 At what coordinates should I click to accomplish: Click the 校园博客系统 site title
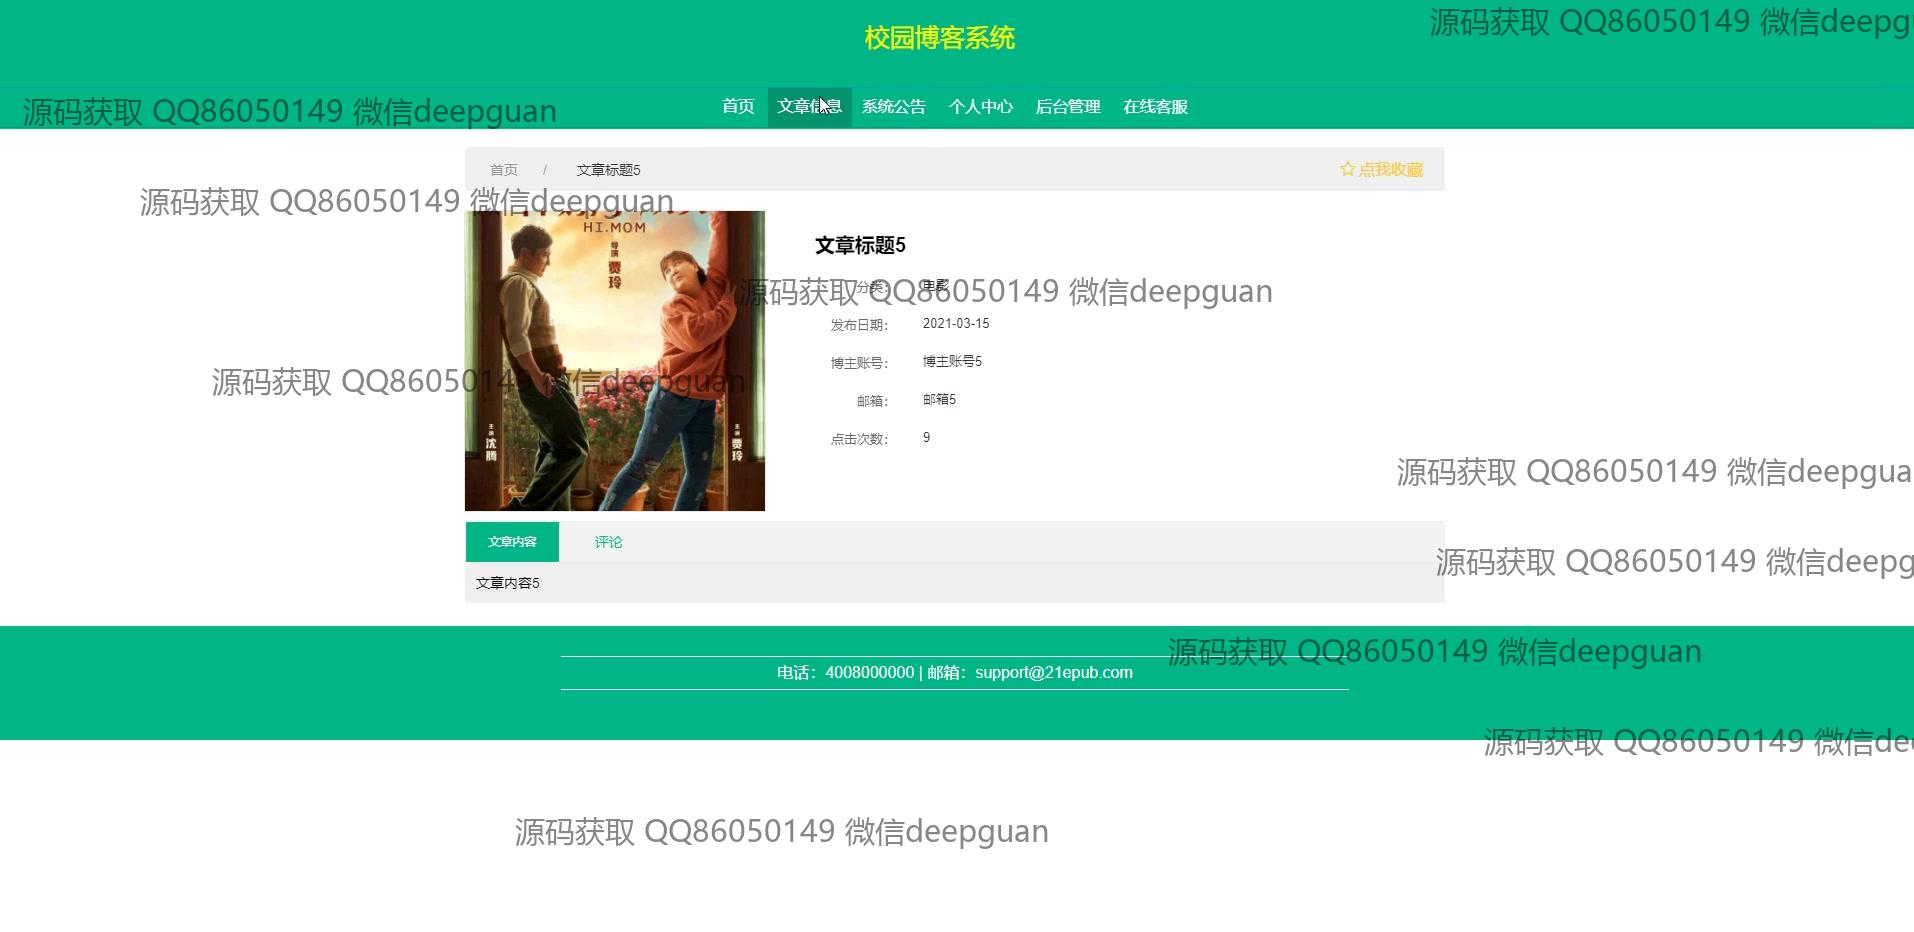(x=939, y=38)
